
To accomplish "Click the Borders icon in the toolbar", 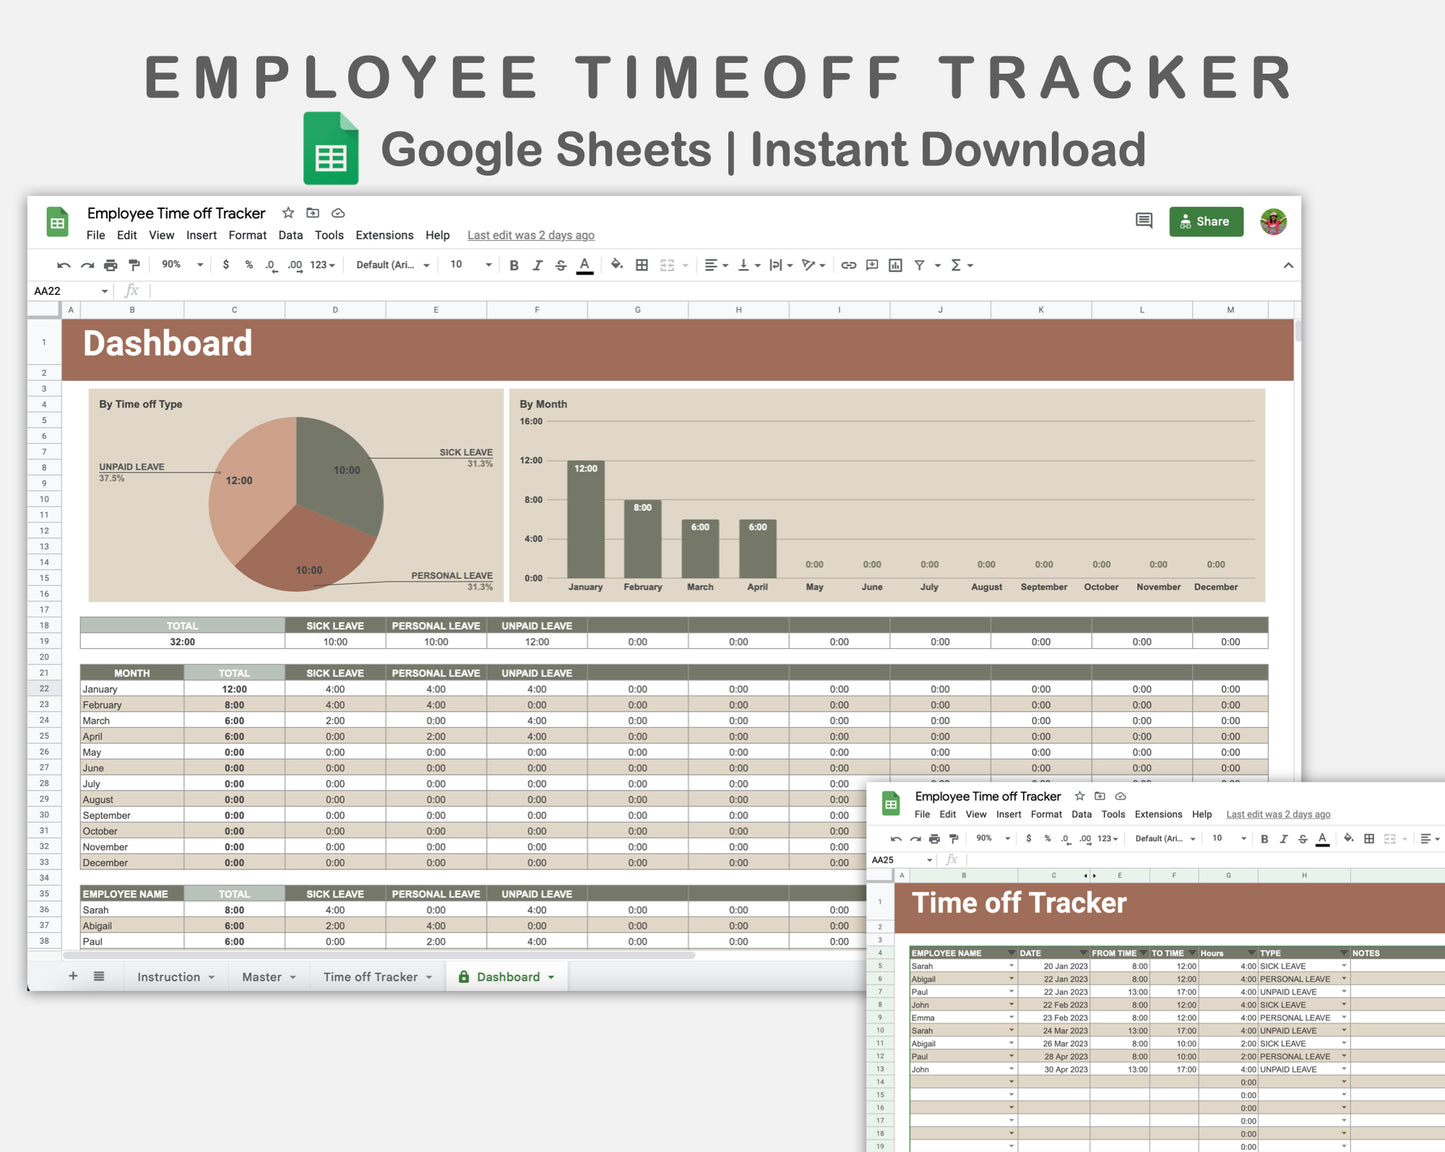I will pos(641,264).
